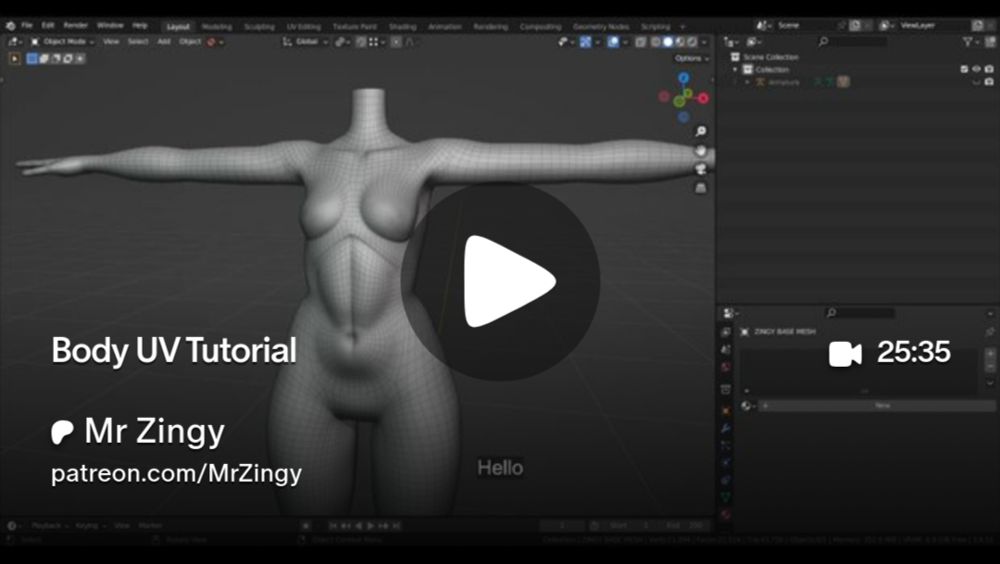Switch to the Rendering workspace tab

click(490, 27)
